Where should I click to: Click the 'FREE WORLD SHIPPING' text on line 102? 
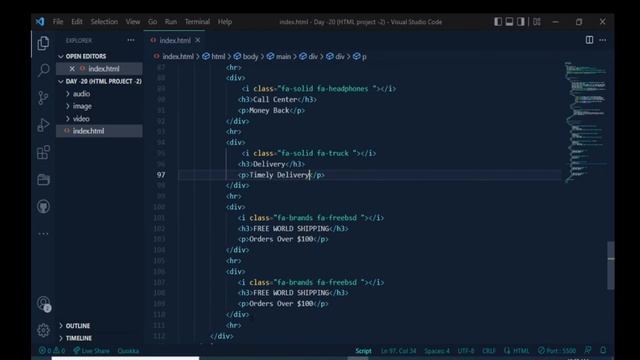point(291,229)
